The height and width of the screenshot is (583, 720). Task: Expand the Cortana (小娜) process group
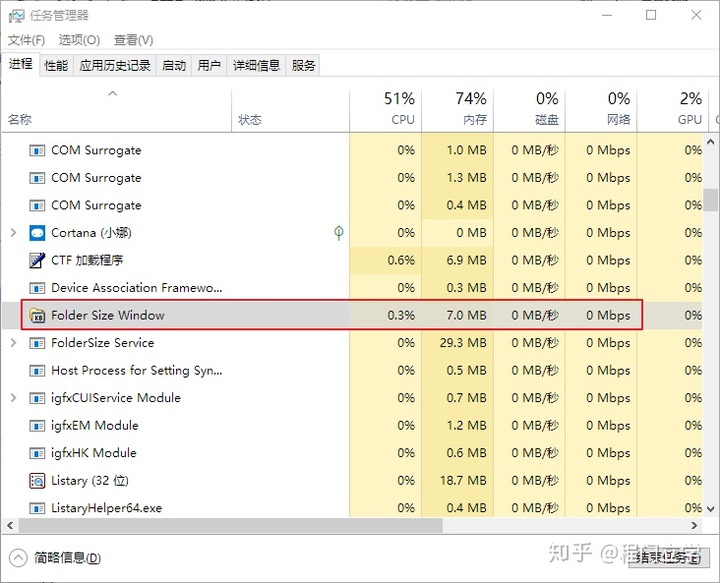[14, 233]
